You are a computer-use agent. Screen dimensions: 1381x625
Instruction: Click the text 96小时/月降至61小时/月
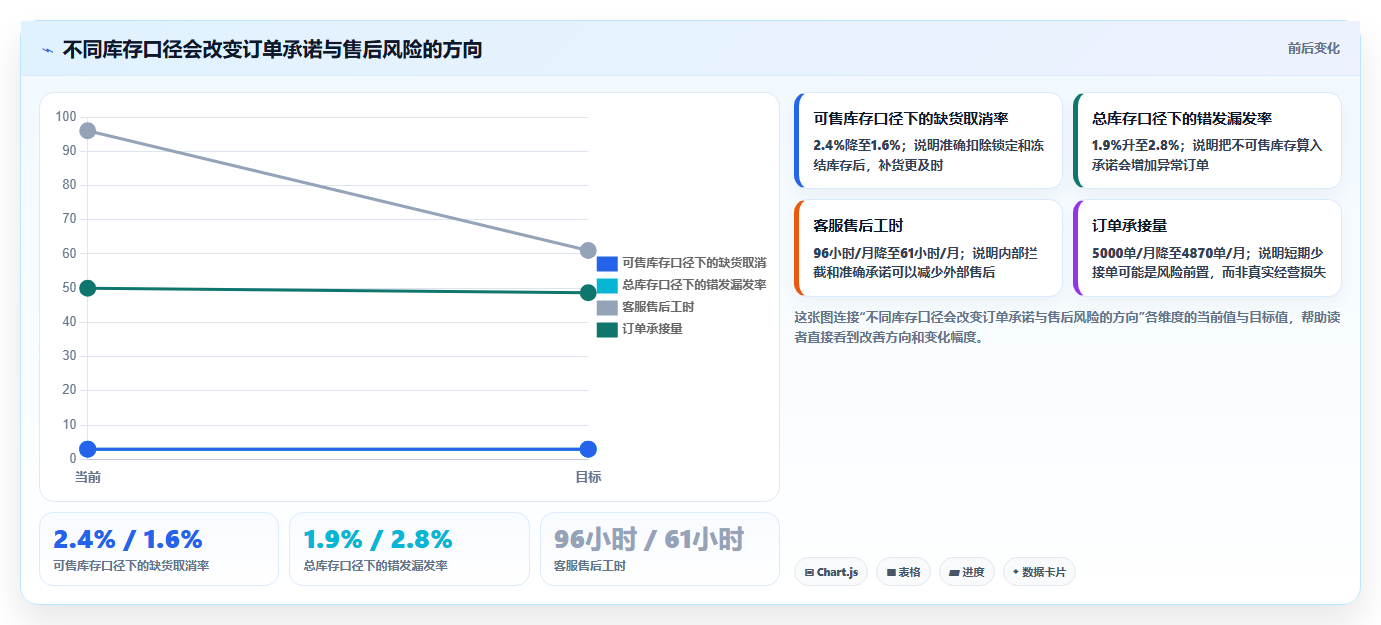click(886, 253)
